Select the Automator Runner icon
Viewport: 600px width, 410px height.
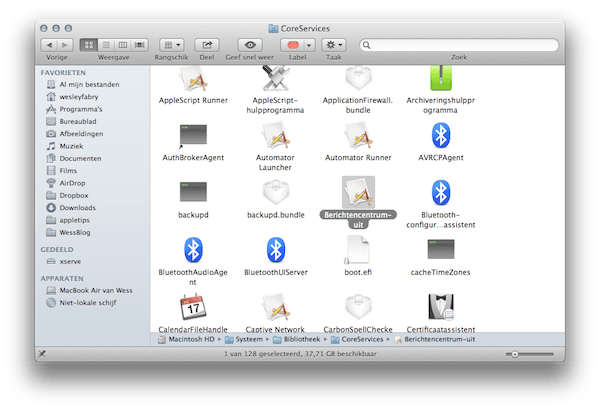pyautogui.click(x=359, y=135)
